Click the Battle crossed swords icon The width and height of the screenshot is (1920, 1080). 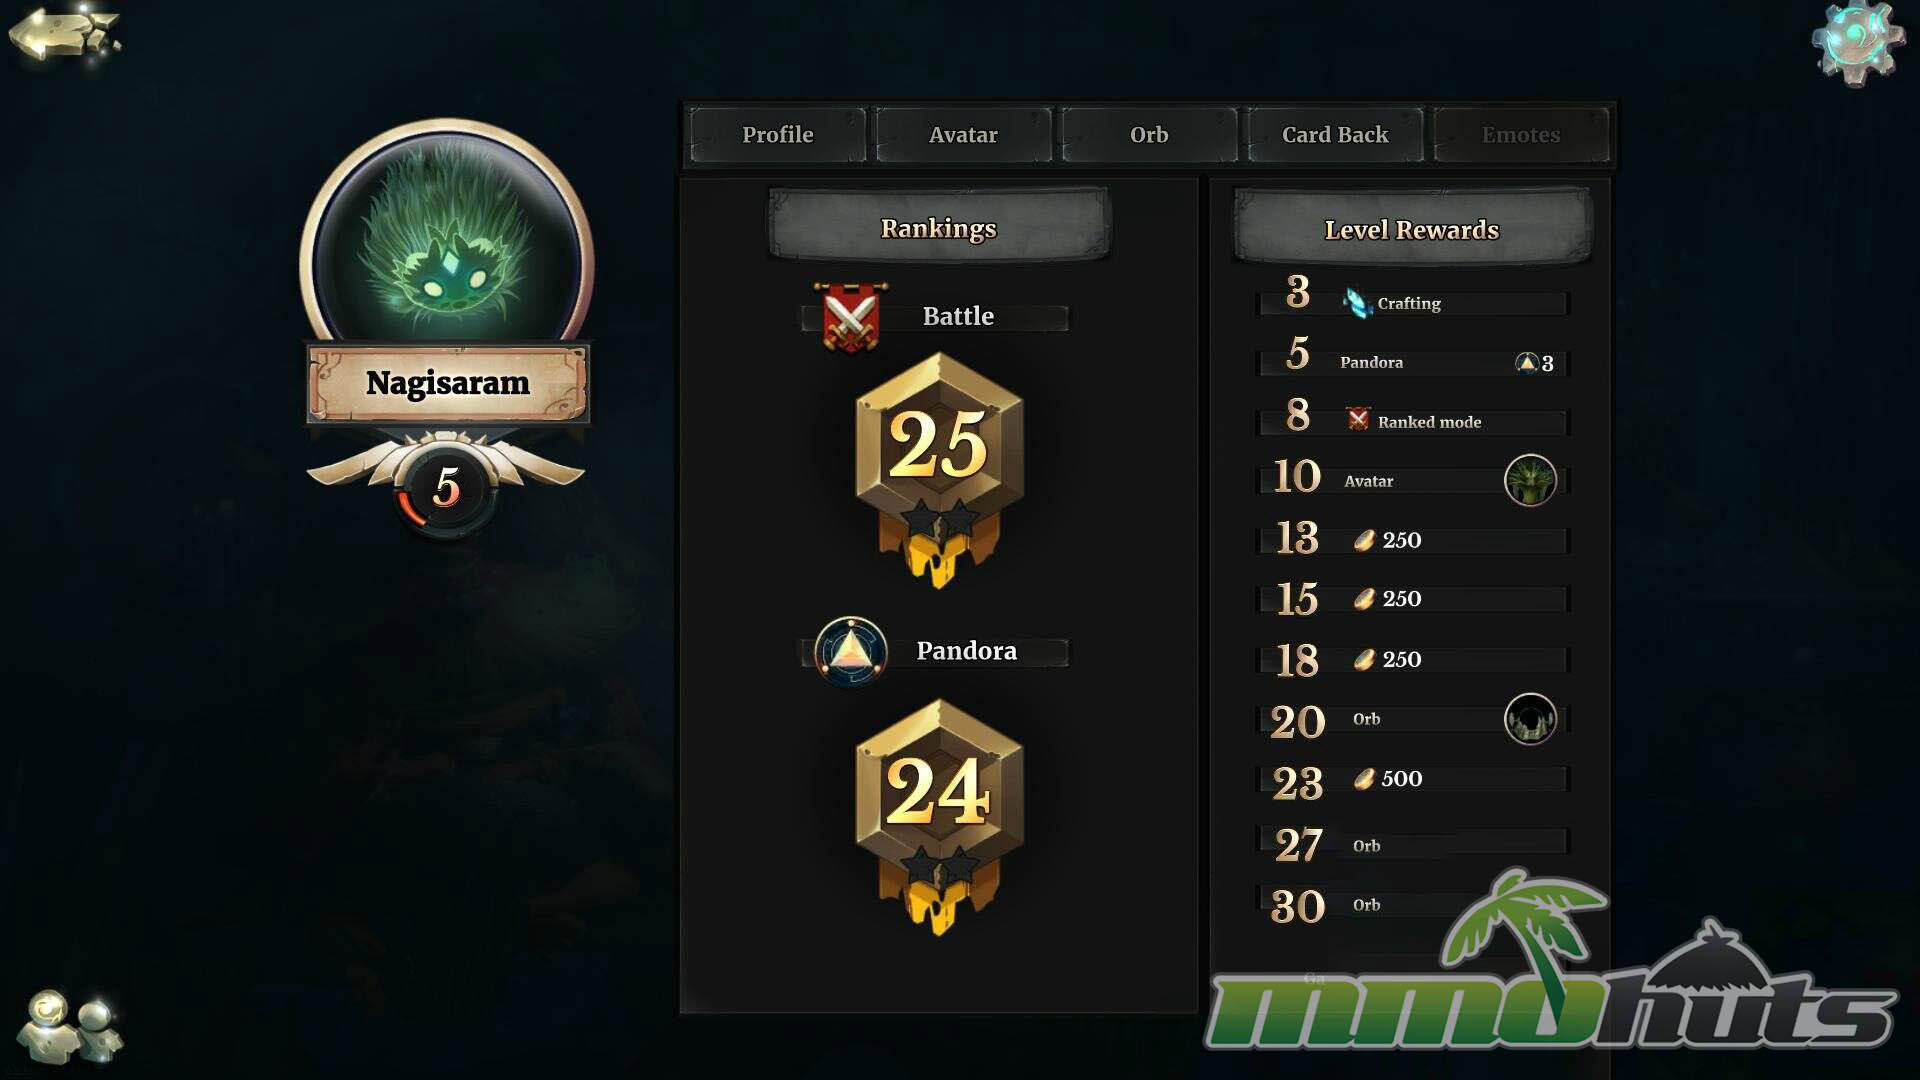point(850,317)
